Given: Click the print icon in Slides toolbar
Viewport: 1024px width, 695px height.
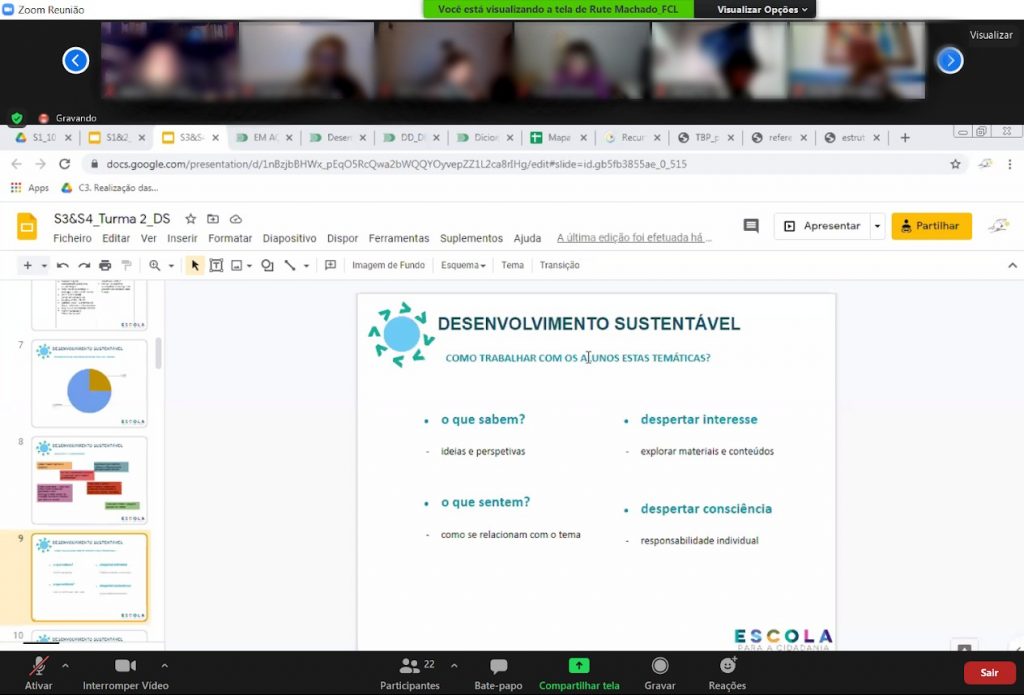Looking at the screenshot, I should [x=105, y=265].
